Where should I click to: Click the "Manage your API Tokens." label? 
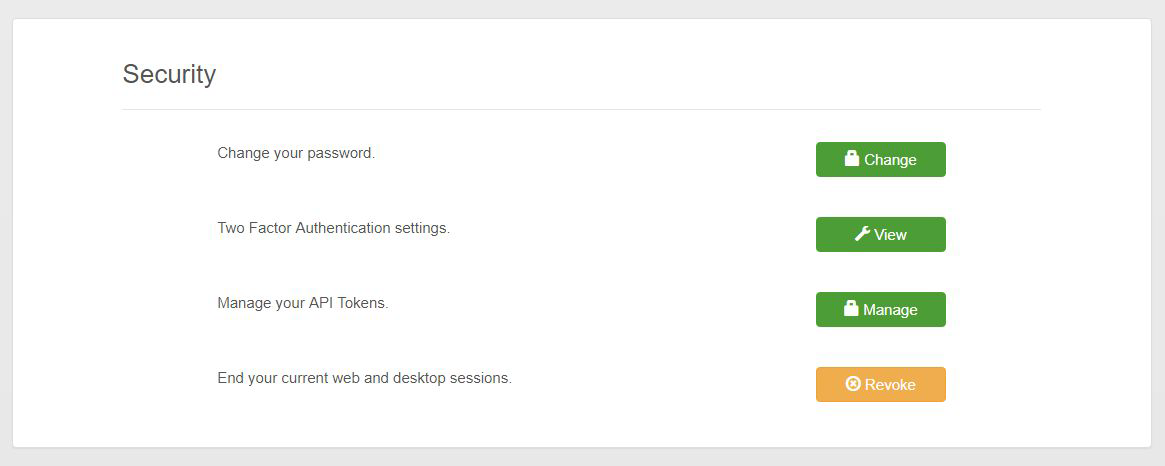302,302
